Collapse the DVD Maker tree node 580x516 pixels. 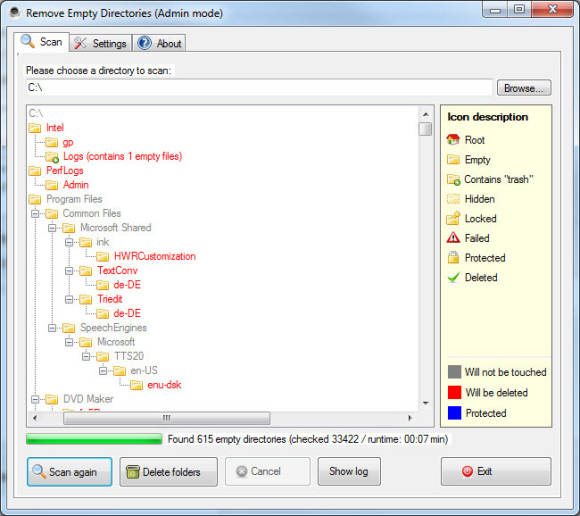pos(35,399)
